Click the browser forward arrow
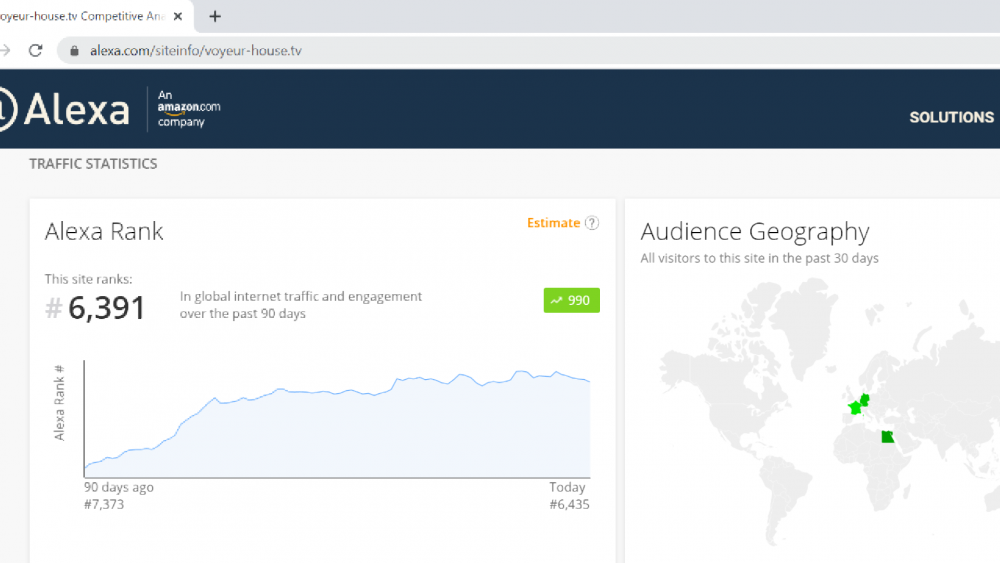This screenshot has height=563, width=1000. pyautogui.click(x=6, y=50)
